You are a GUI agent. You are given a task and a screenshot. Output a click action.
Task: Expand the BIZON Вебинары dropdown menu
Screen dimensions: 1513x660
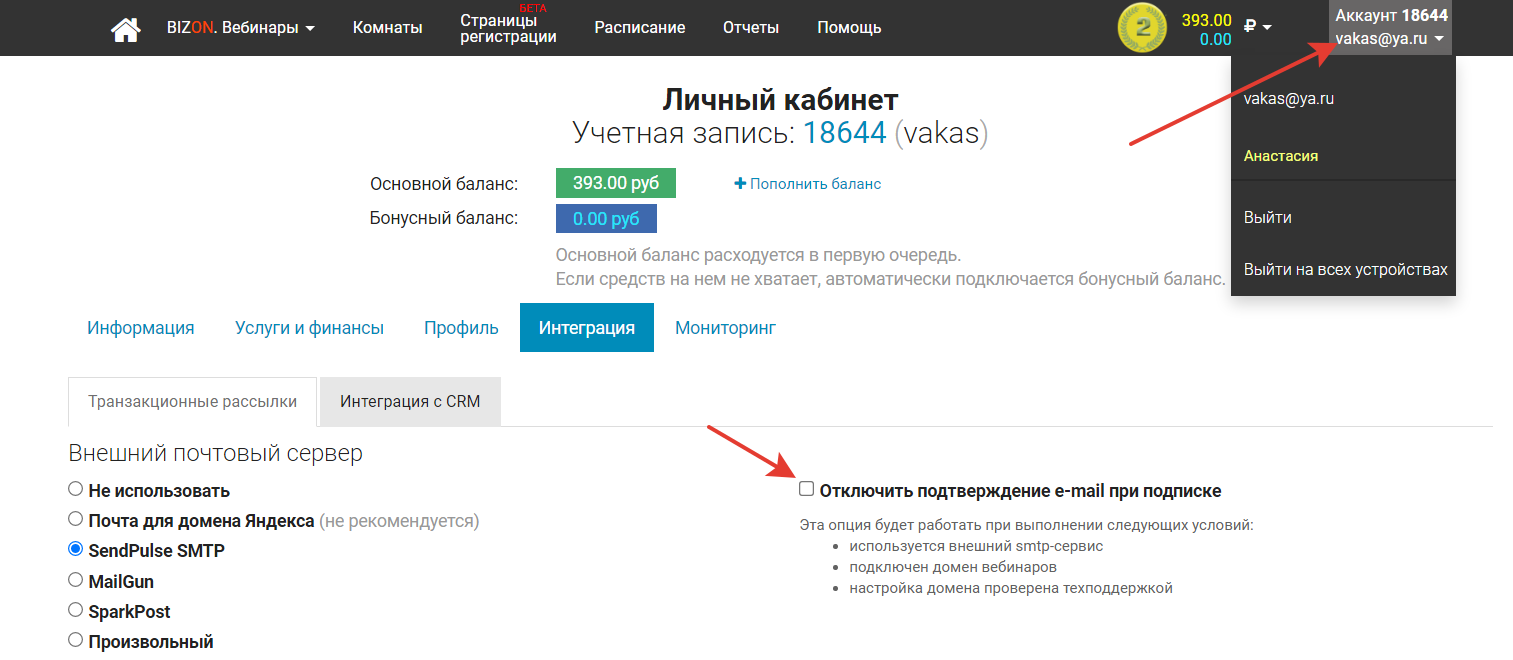pos(240,28)
